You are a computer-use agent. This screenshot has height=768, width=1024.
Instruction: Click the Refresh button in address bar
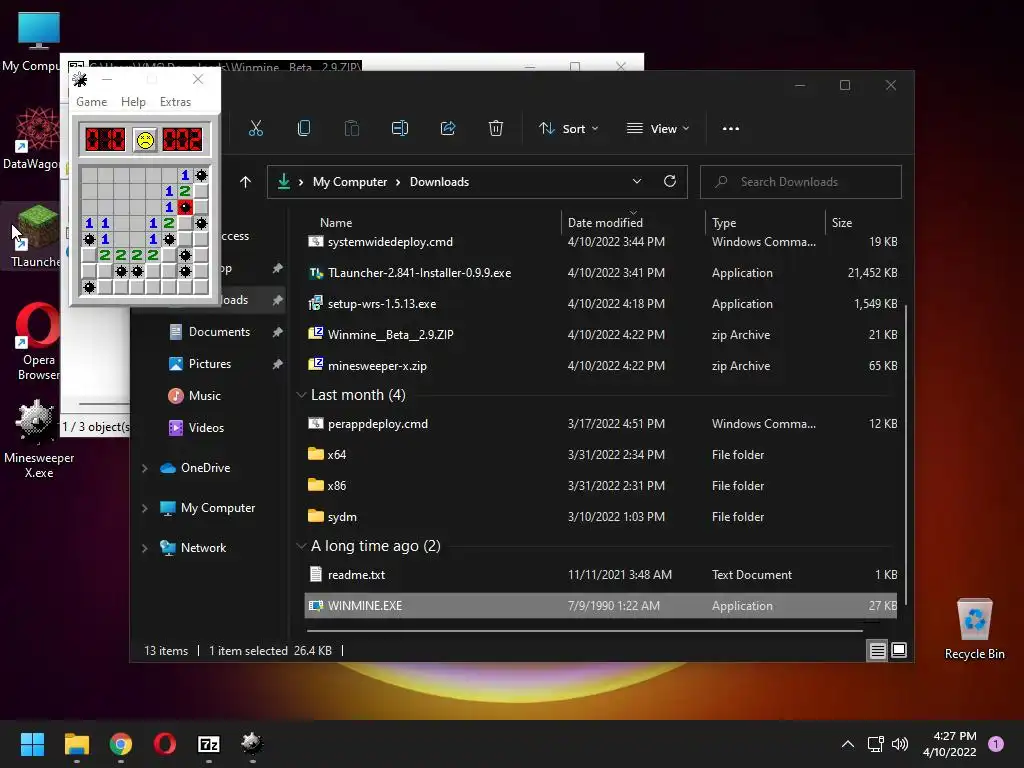click(670, 182)
